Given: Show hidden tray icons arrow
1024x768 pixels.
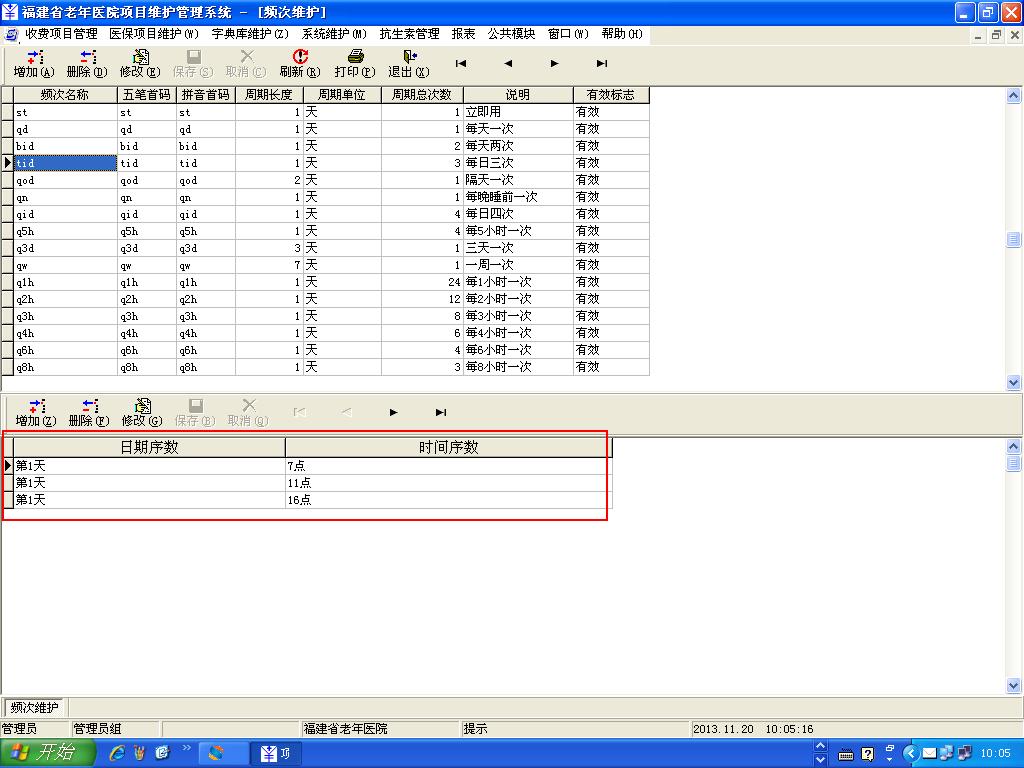Looking at the screenshot, I should point(911,754).
